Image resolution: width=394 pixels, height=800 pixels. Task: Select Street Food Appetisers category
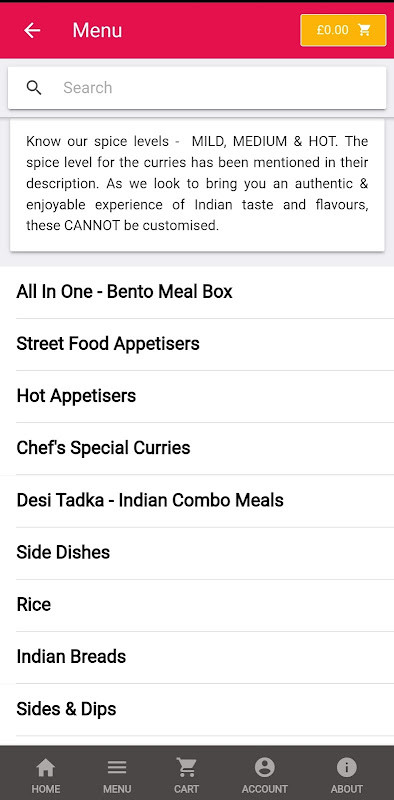[197, 344]
